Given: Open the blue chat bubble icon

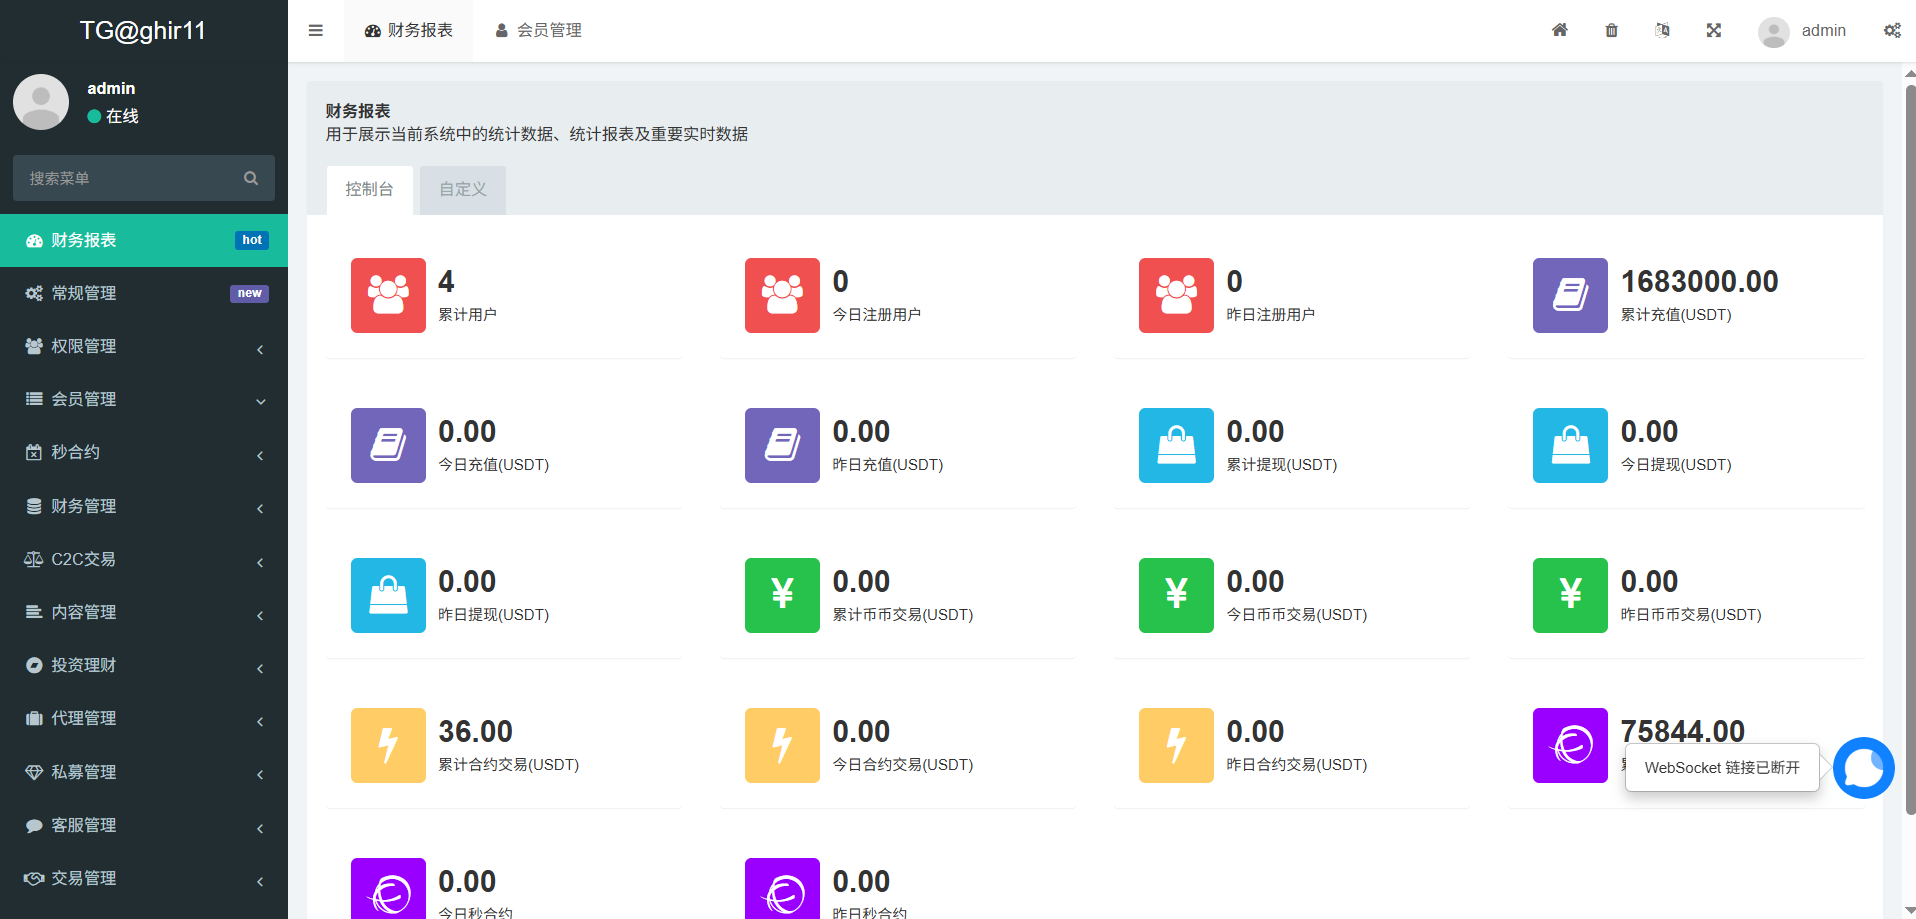Looking at the screenshot, I should pyautogui.click(x=1863, y=768).
